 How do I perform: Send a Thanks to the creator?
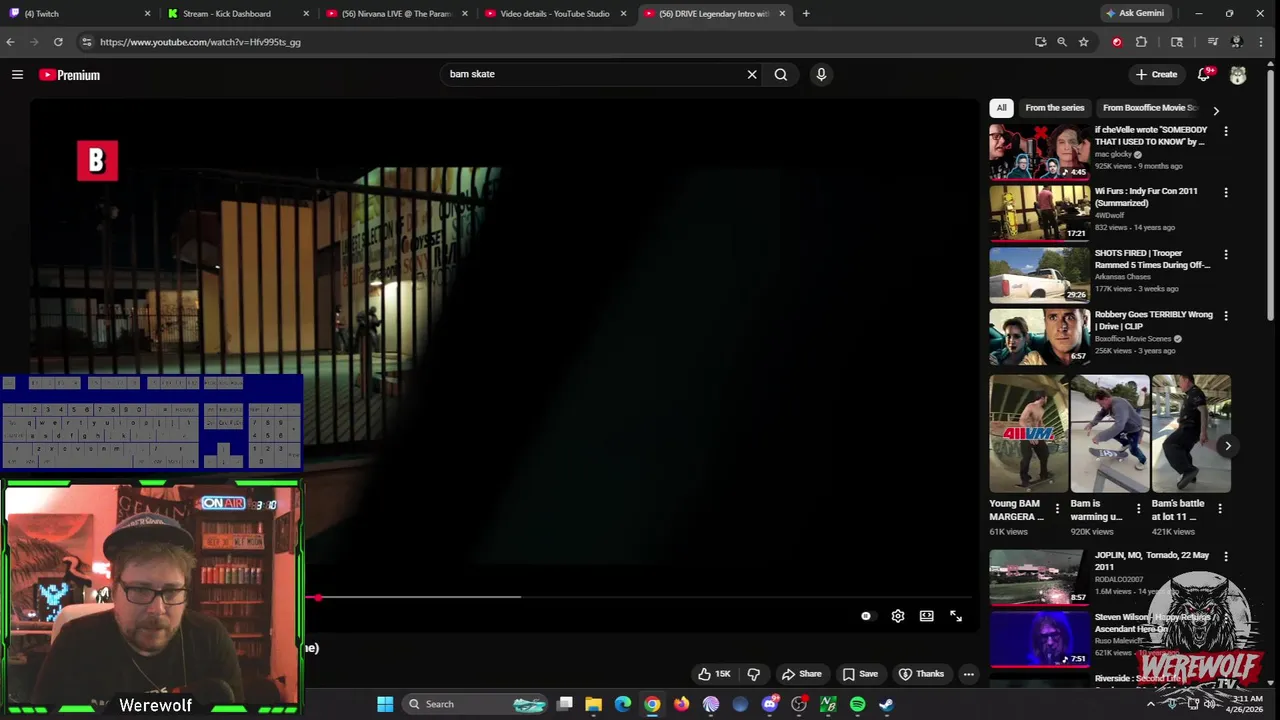coord(921,674)
